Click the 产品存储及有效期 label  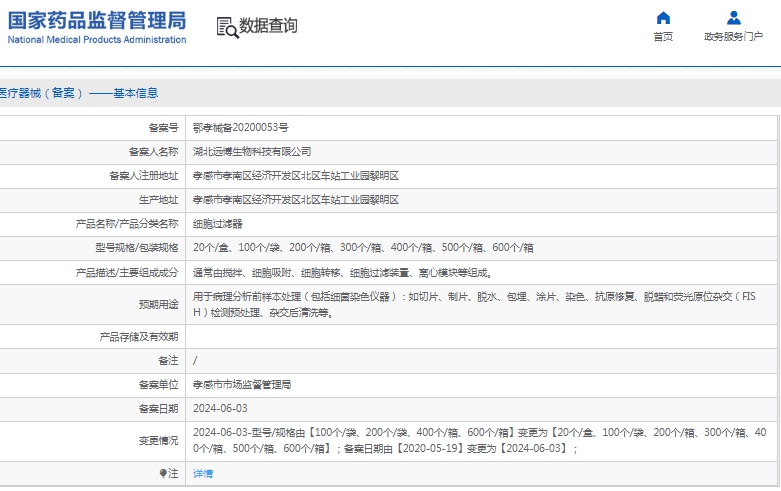(138, 337)
